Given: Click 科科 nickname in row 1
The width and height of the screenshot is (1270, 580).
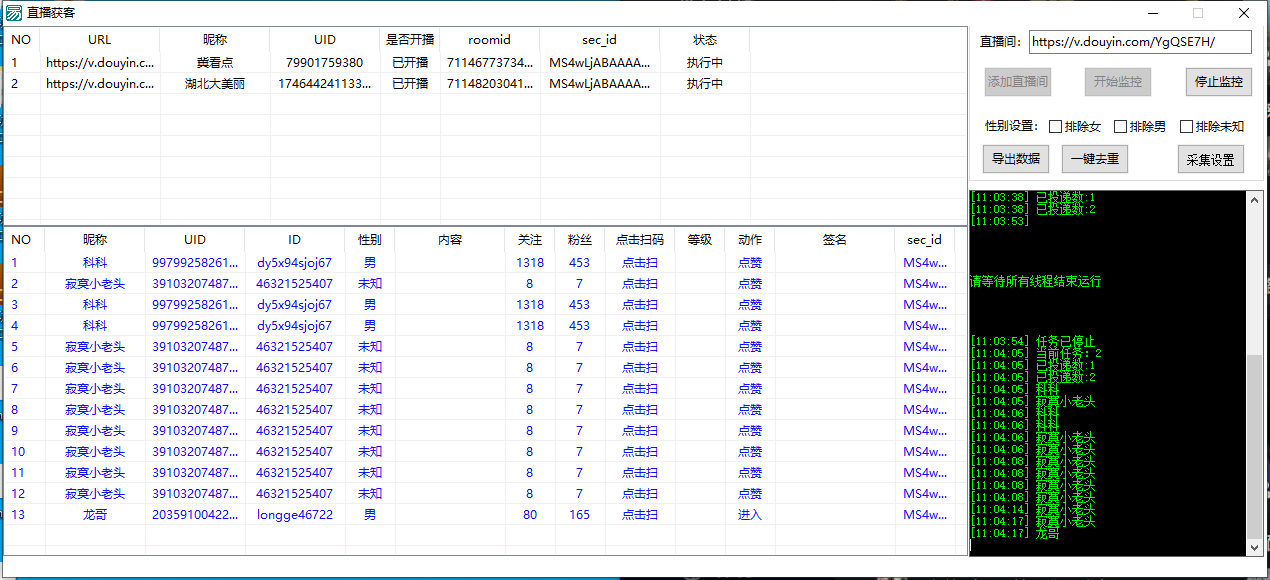Looking at the screenshot, I should pos(95,263).
